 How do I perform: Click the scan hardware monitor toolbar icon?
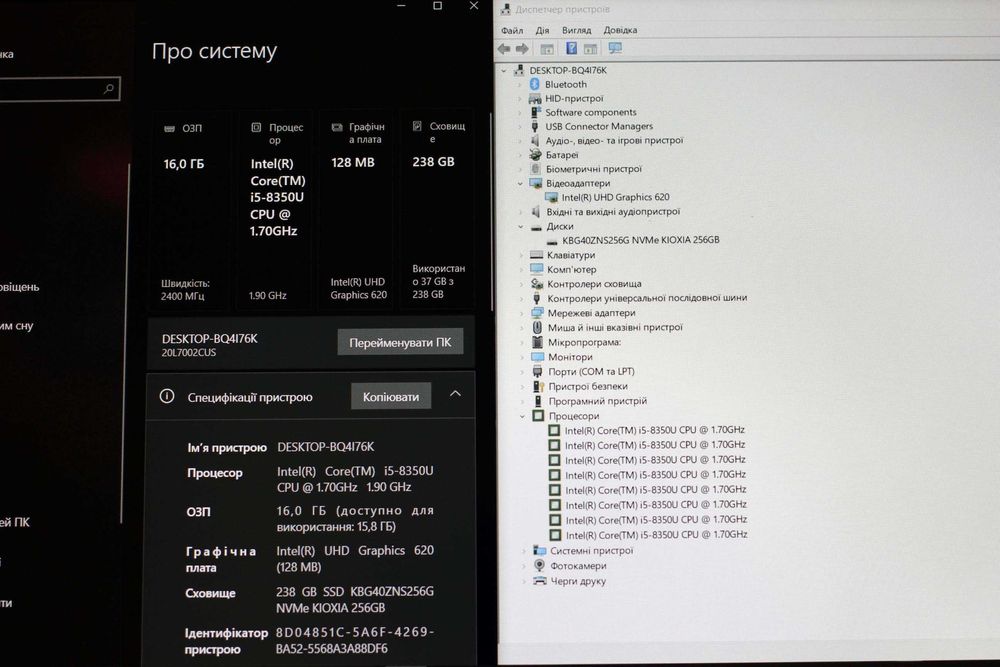(615, 48)
